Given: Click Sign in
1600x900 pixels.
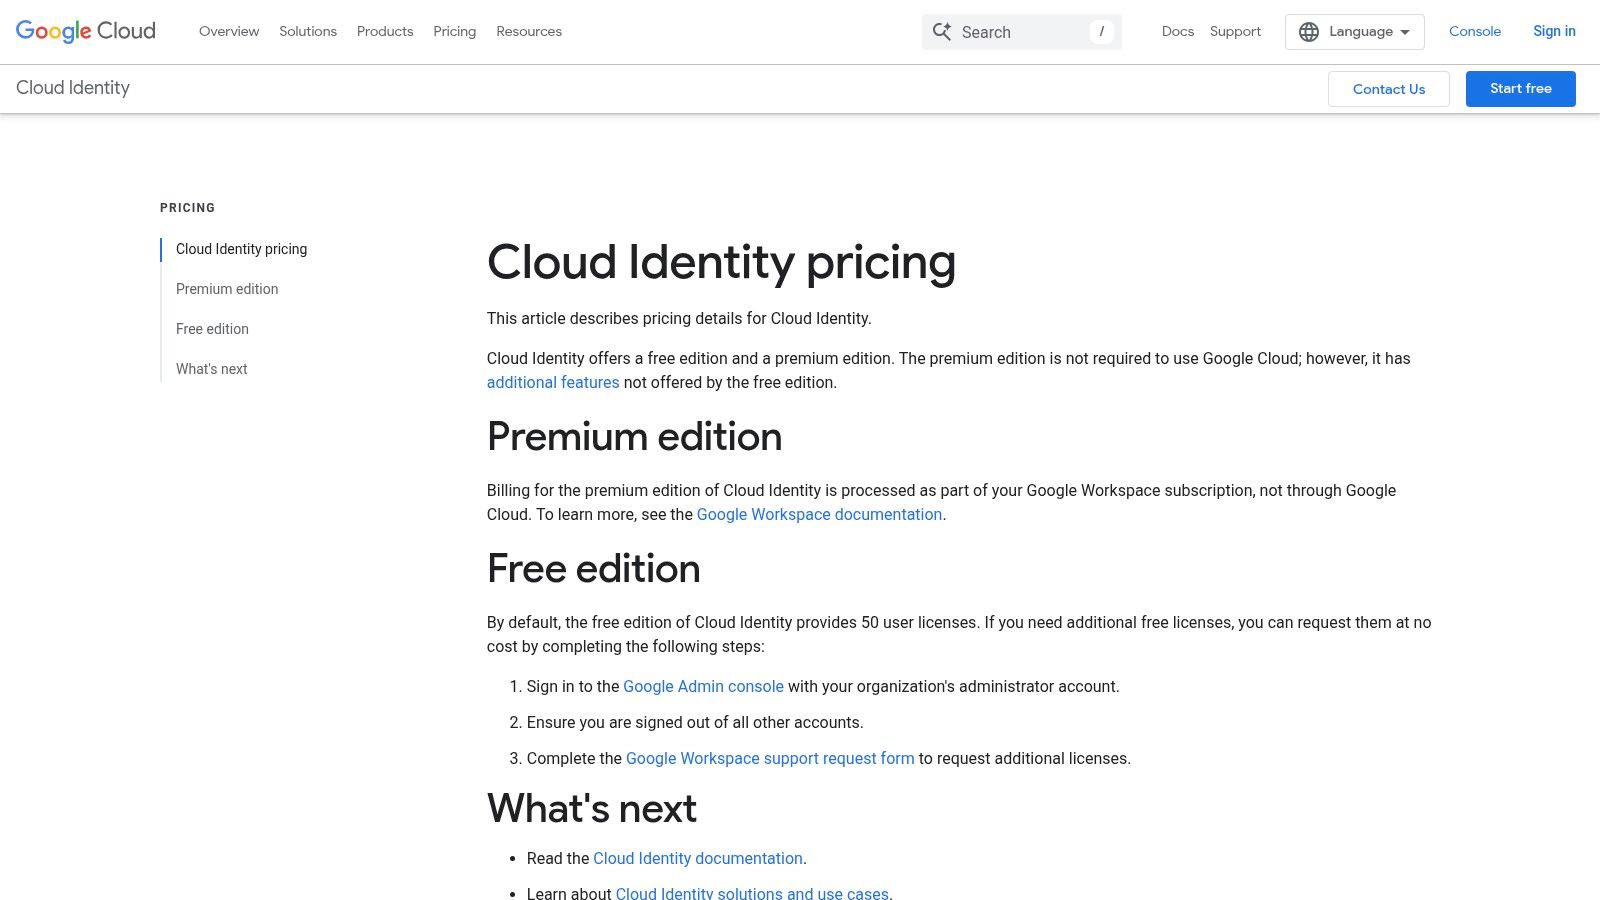Looking at the screenshot, I should pyautogui.click(x=1554, y=31).
